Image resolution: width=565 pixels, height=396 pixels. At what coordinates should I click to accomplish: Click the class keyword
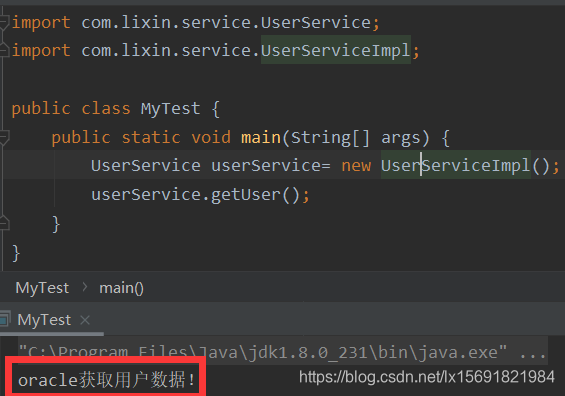point(106,108)
